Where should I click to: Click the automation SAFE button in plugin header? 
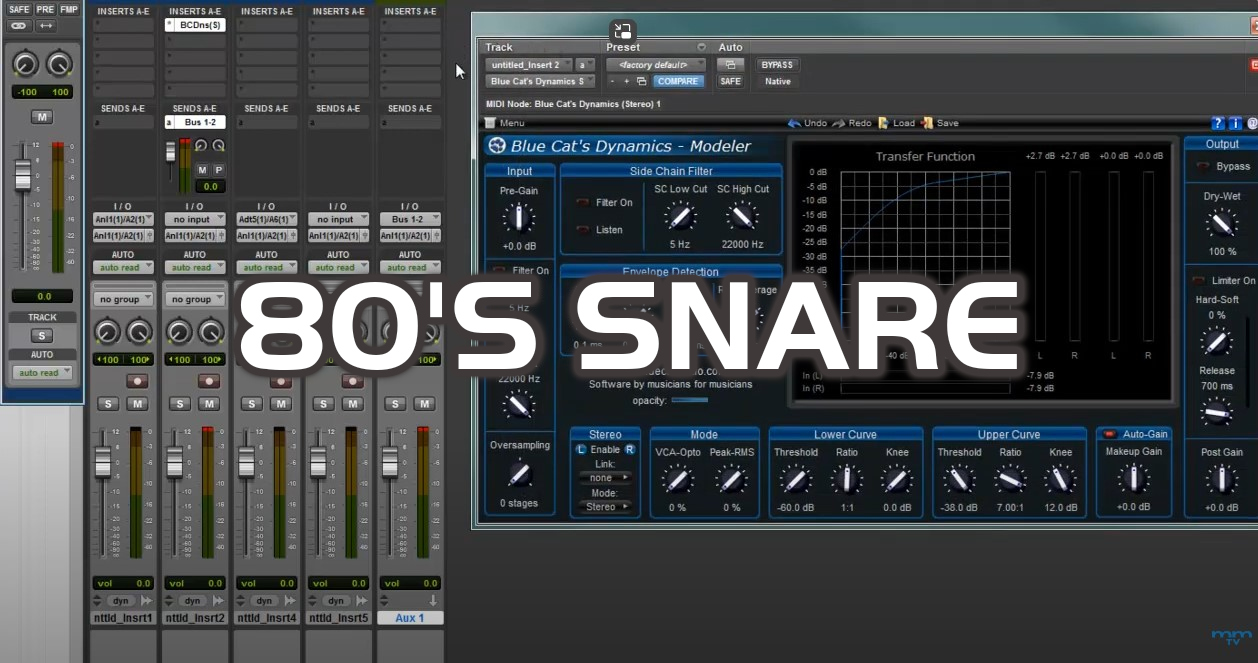point(730,82)
